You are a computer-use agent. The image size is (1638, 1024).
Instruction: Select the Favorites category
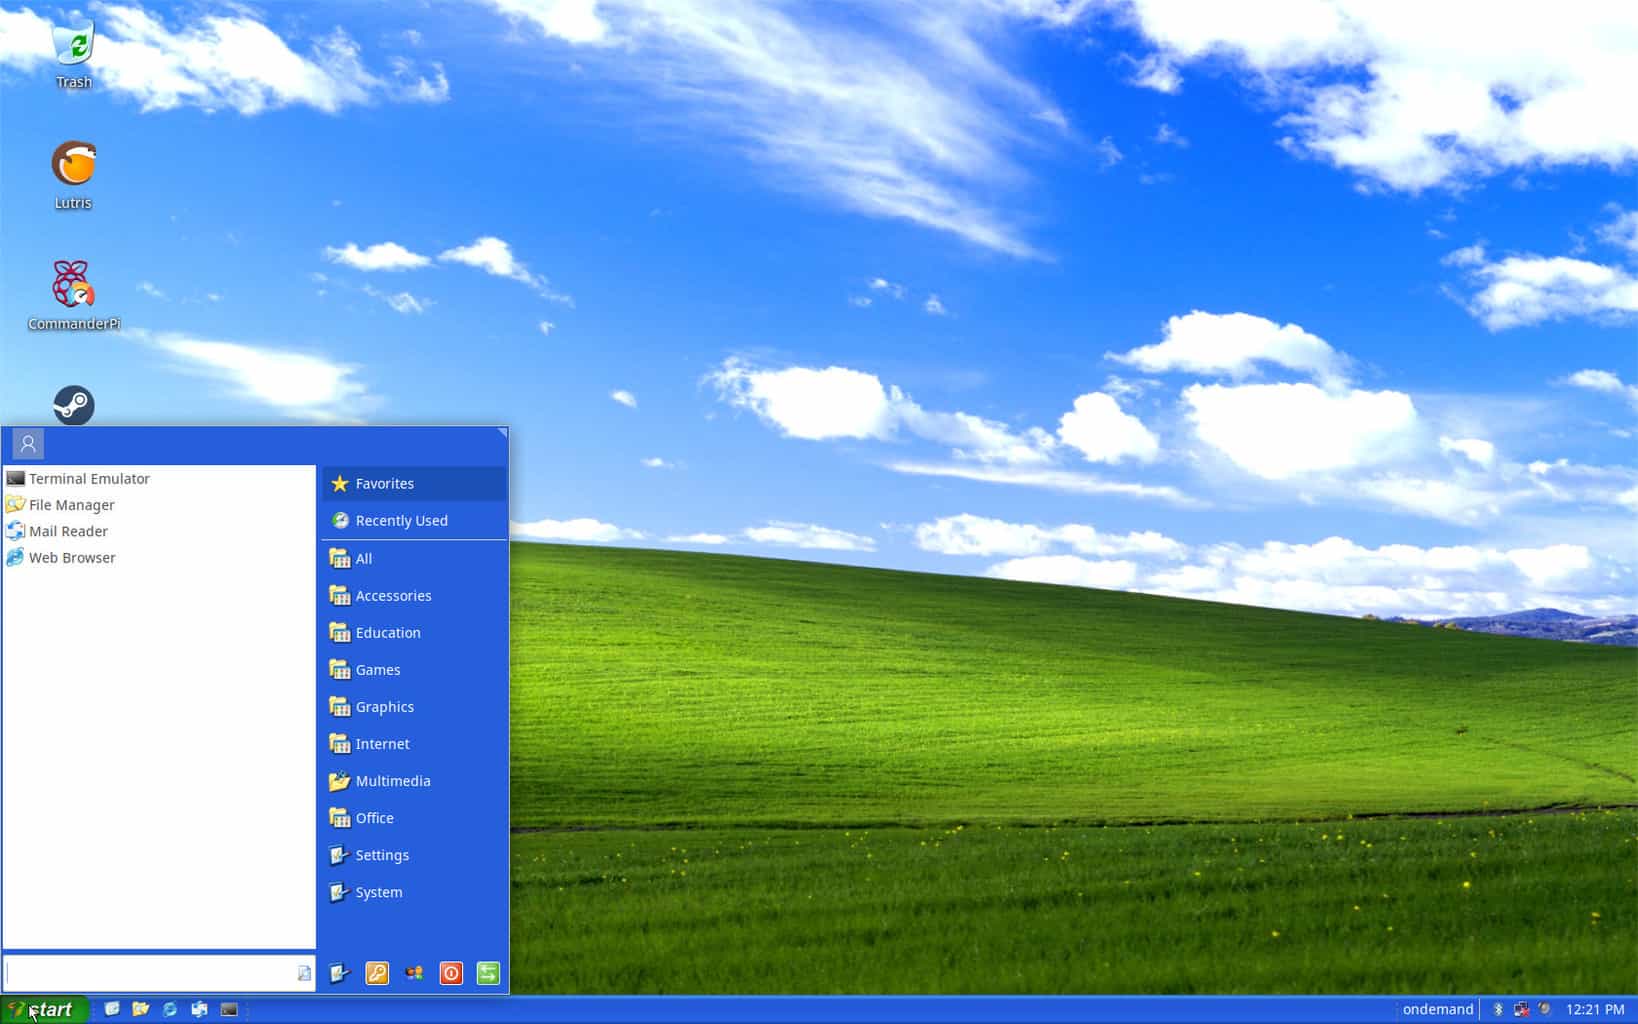[x=414, y=483]
